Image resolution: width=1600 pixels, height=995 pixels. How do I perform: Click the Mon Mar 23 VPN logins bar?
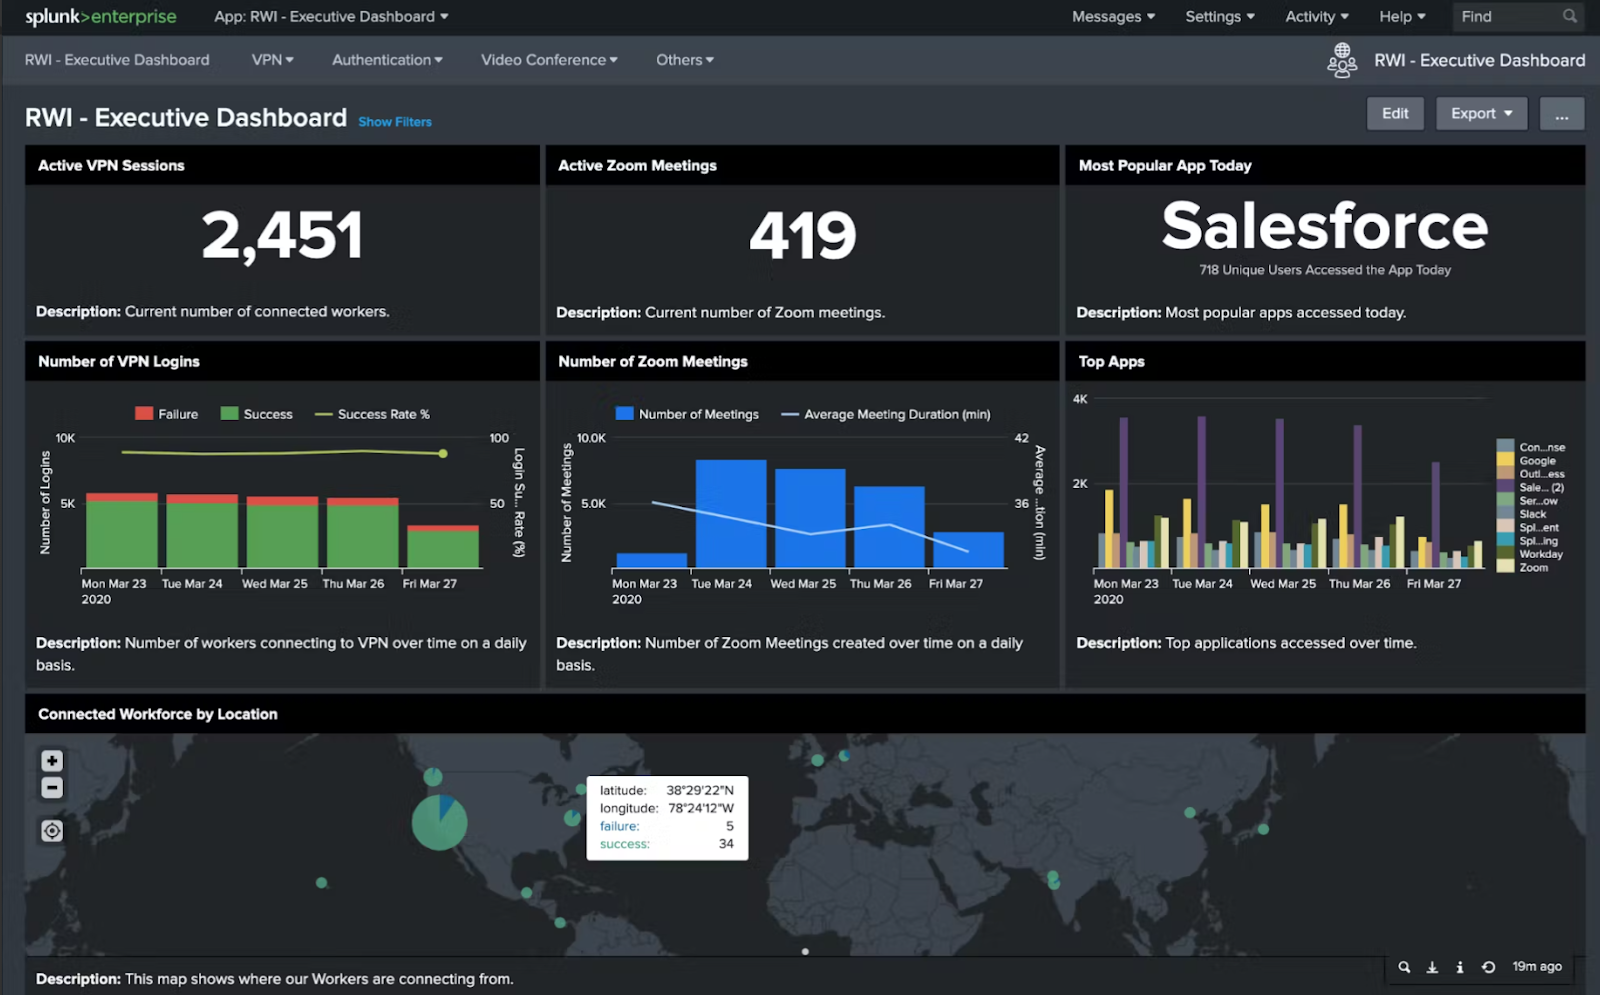(122, 531)
